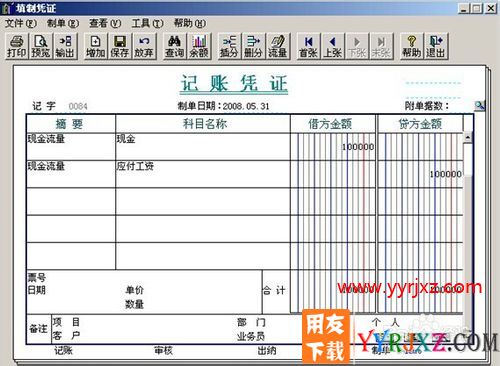Open the 工具 menu

tap(147, 23)
